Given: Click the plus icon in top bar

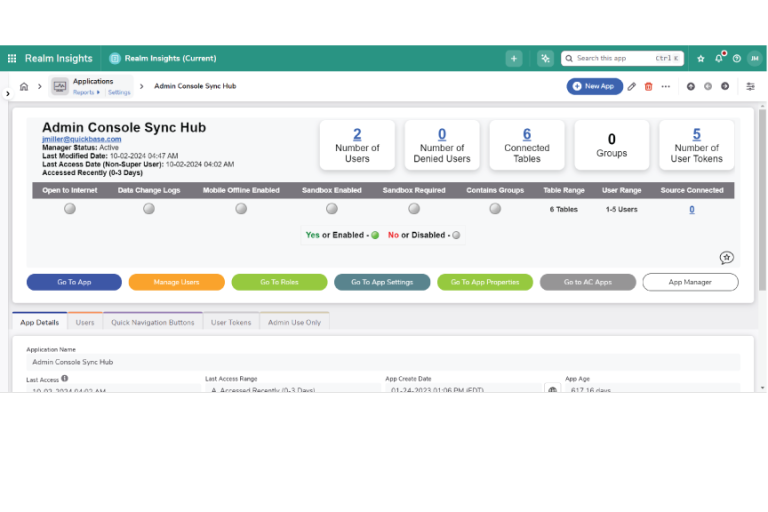Looking at the screenshot, I should pos(514,59).
